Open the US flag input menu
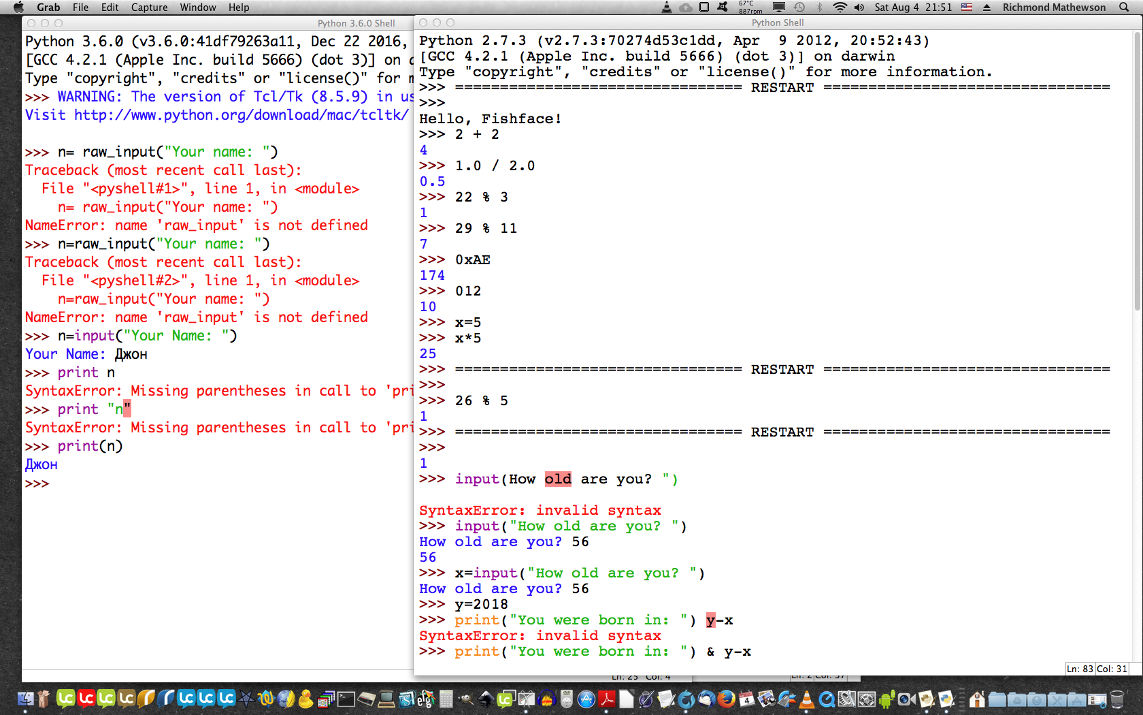Screen dimensions: 1143x715 966,7
